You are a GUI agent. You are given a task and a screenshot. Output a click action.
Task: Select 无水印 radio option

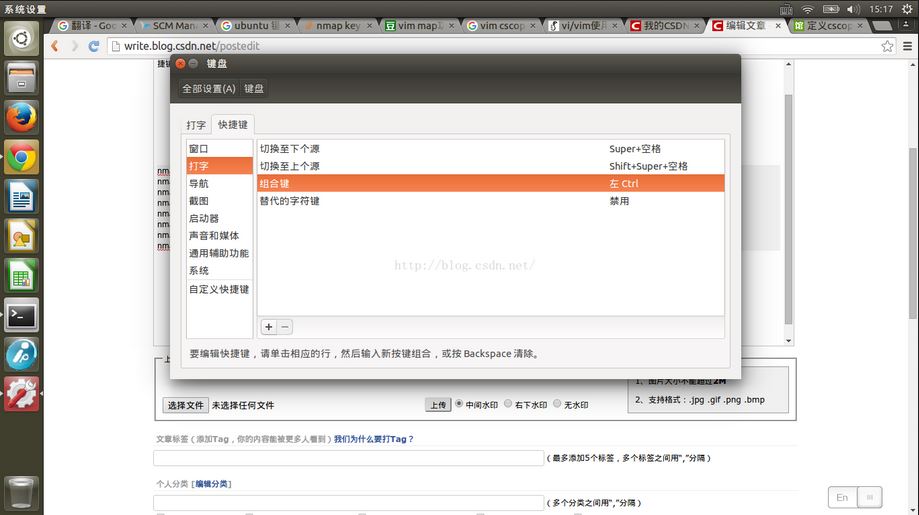557,404
